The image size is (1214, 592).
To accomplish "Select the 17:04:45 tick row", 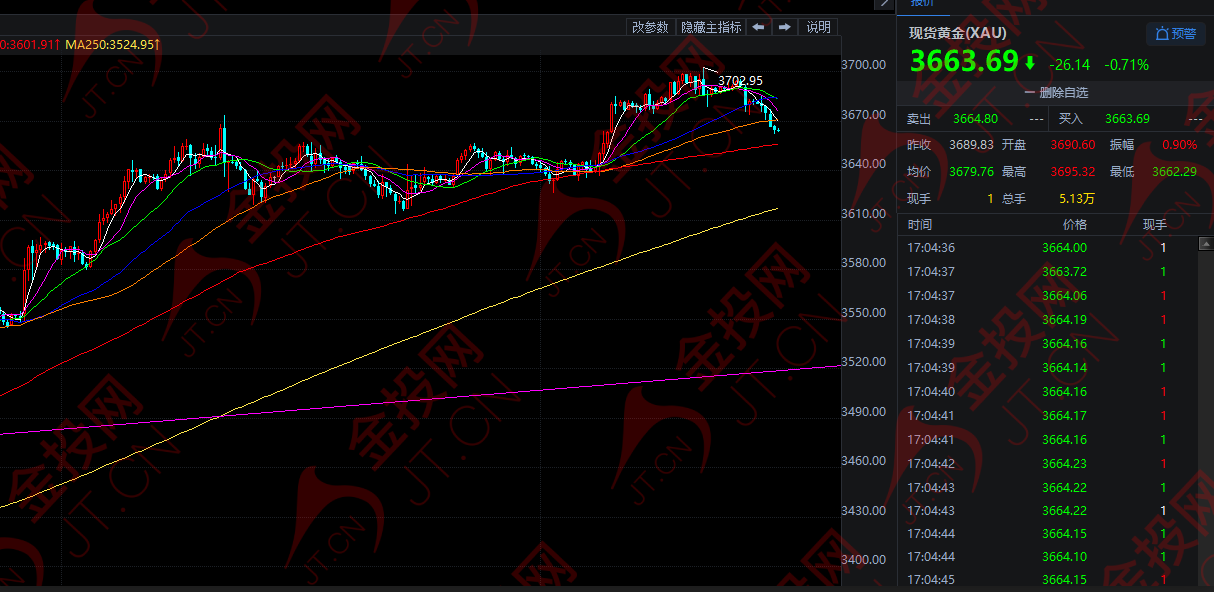I will 1047,580.
